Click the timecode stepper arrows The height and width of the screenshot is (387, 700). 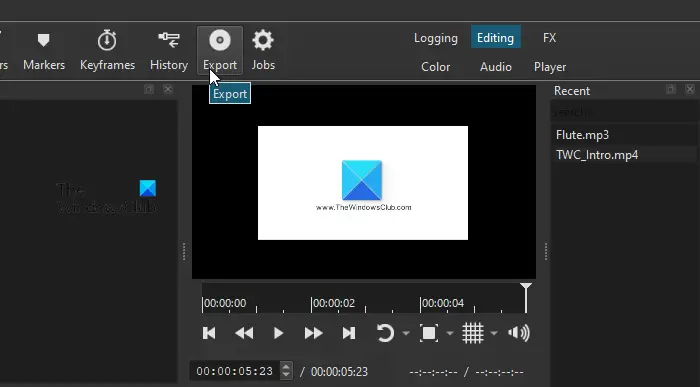(286, 371)
